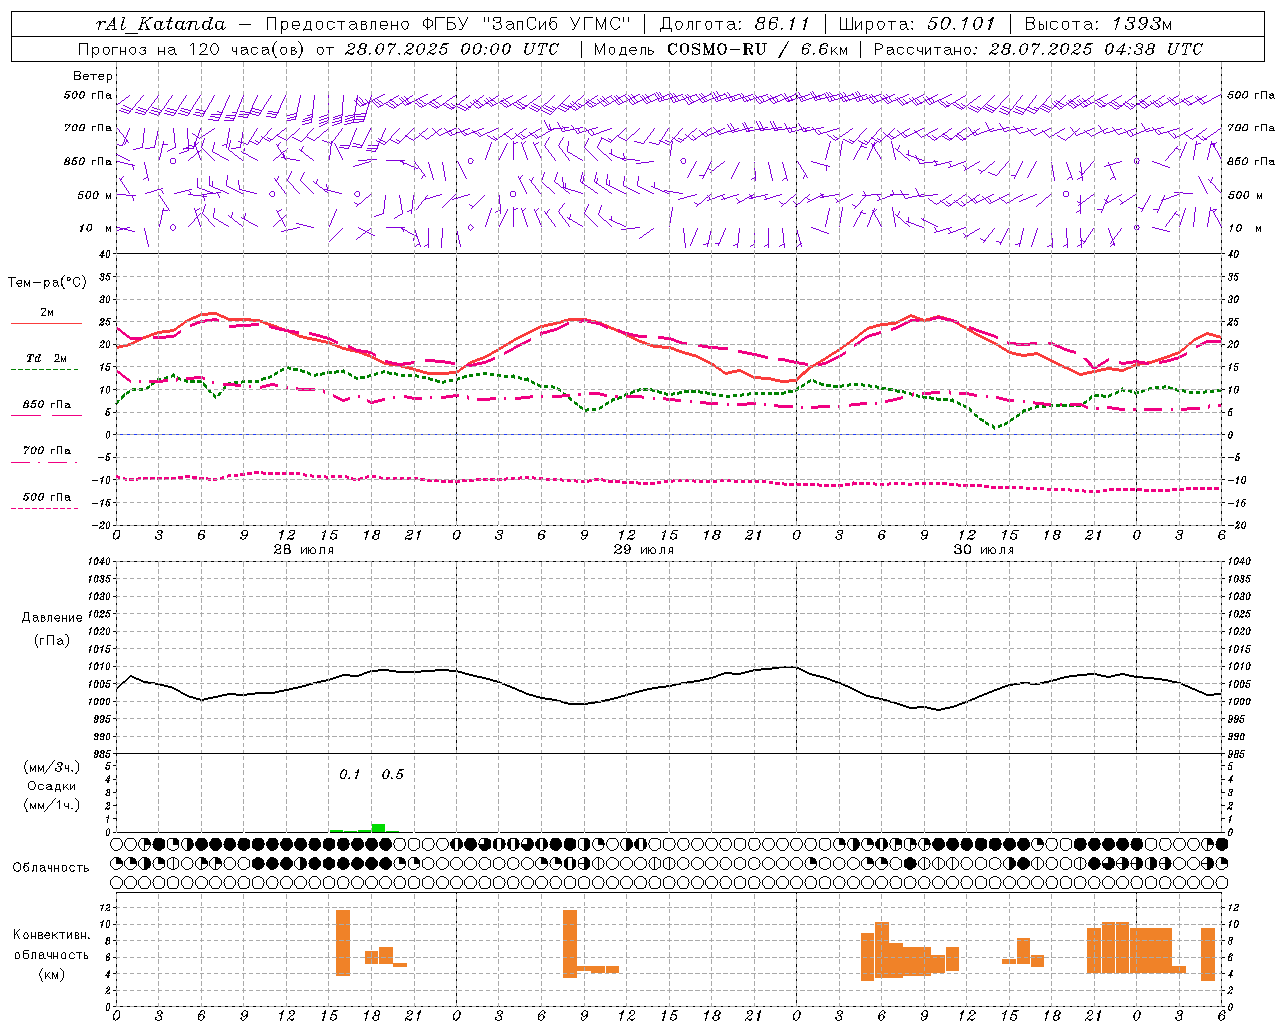Click the 30 июля date label
The width and height of the screenshot is (1280, 1024).
pos(983,550)
